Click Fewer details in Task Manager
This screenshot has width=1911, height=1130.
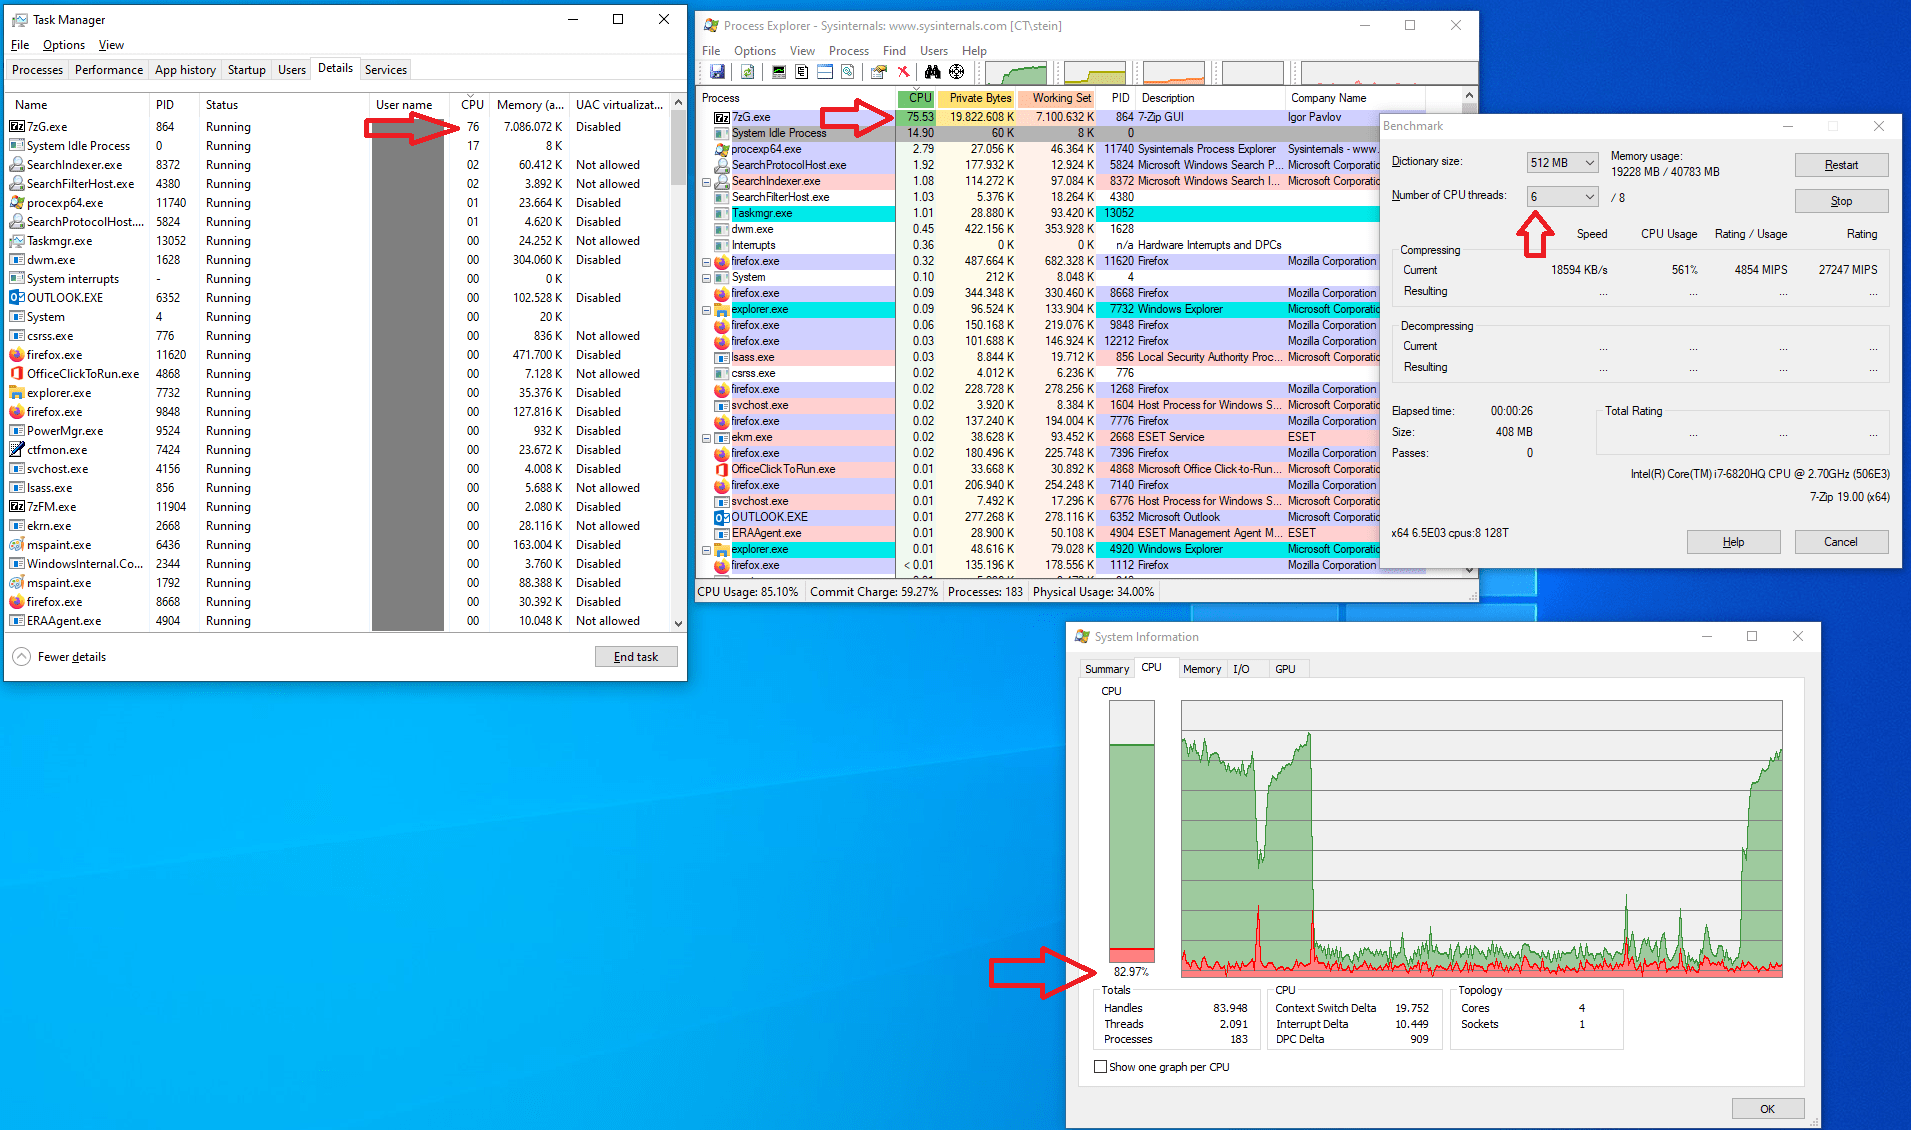60,657
